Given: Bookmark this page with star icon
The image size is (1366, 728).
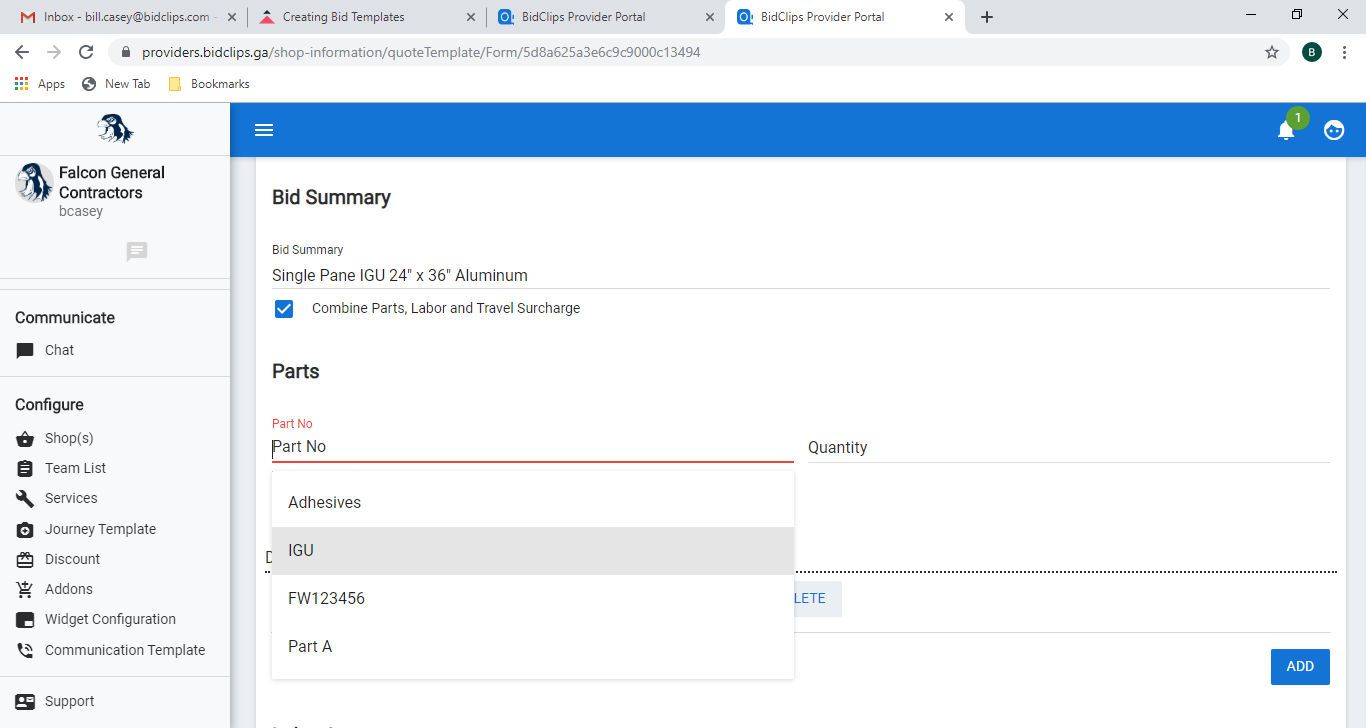Looking at the screenshot, I should point(1272,52).
